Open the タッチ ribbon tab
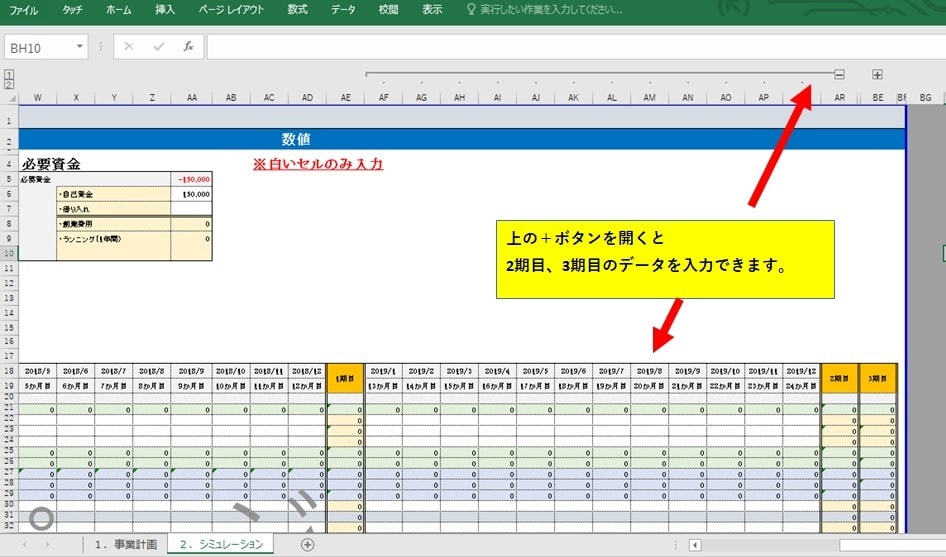The width and height of the screenshot is (946, 557). pos(72,10)
